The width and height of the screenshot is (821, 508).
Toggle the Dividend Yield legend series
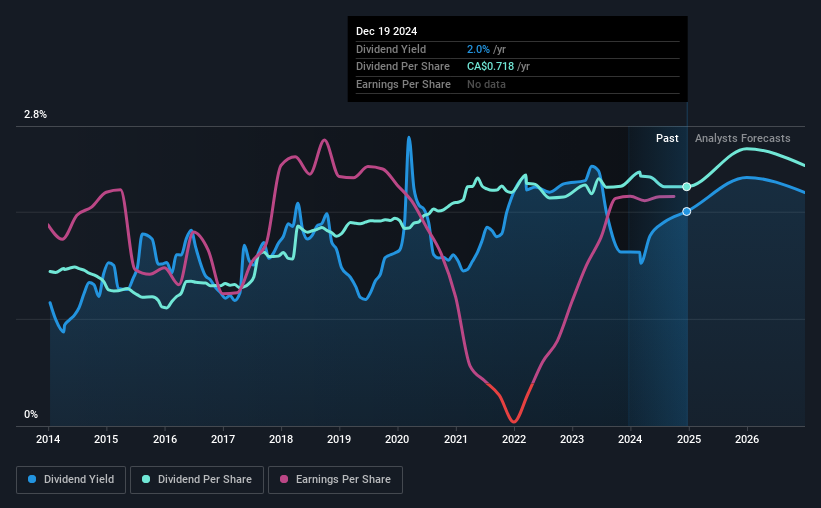point(71,480)
